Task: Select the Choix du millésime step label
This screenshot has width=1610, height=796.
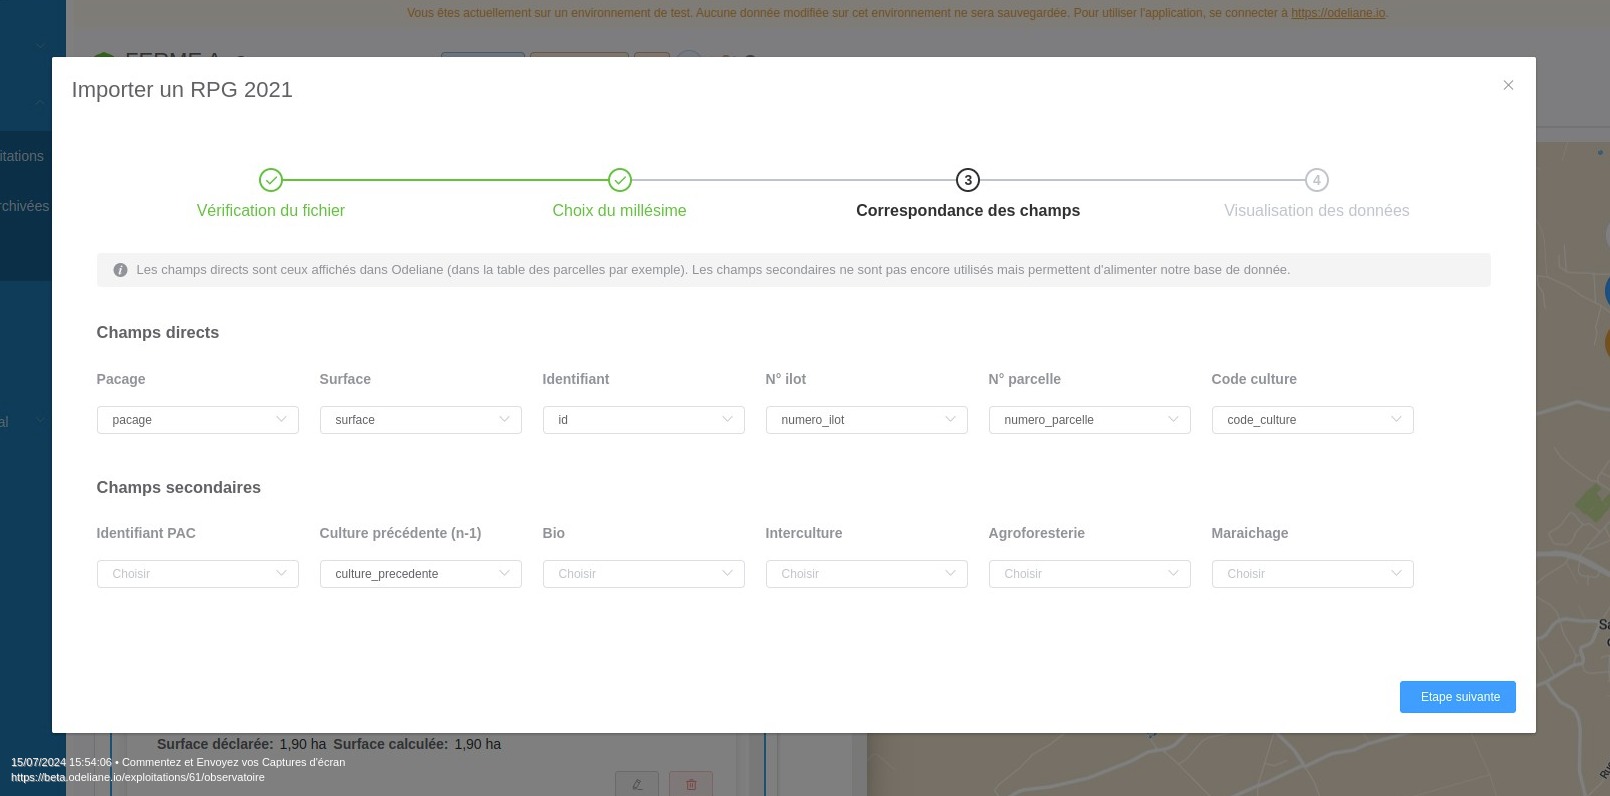Action: [x=620, y=211]
